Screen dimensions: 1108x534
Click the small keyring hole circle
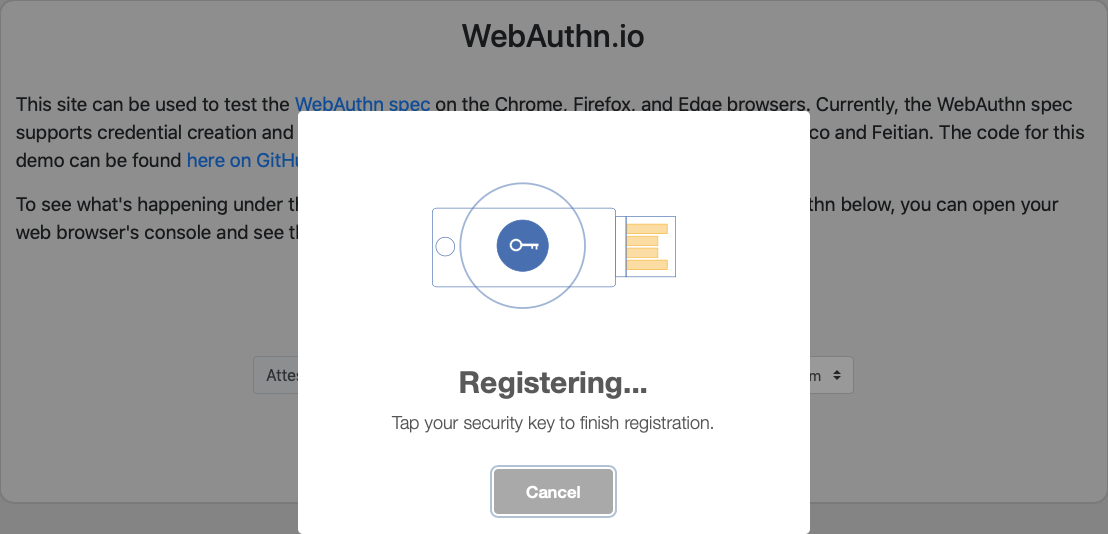point(445,247)
